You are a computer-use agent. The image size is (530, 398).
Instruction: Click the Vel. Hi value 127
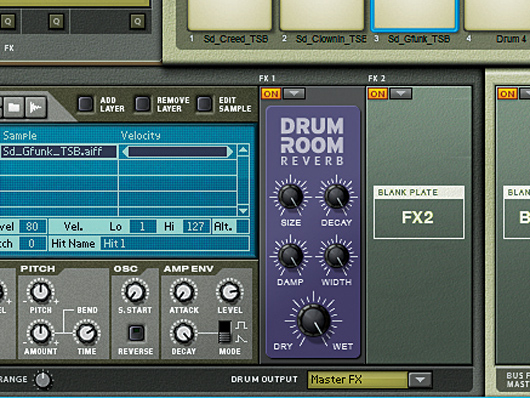click(196, 227)
